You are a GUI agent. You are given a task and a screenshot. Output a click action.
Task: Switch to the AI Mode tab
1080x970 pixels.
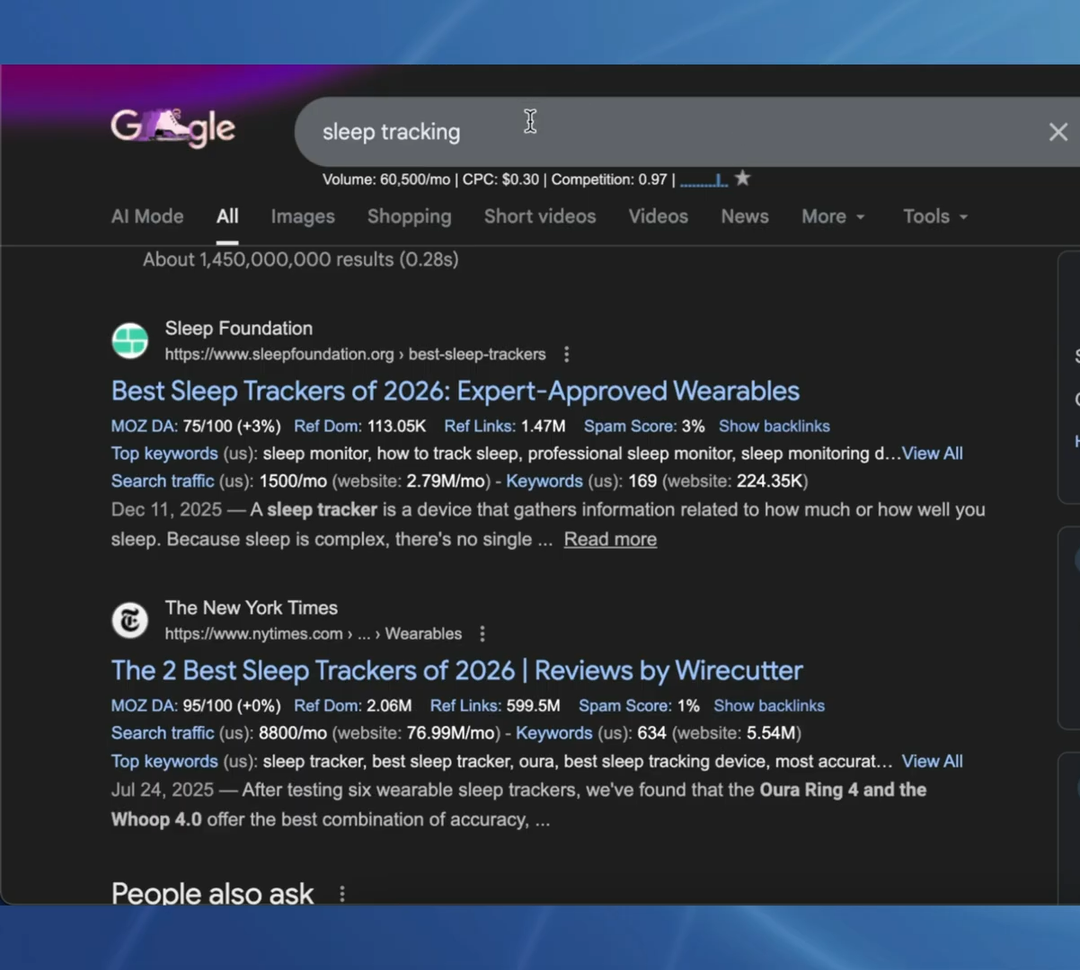147,216
